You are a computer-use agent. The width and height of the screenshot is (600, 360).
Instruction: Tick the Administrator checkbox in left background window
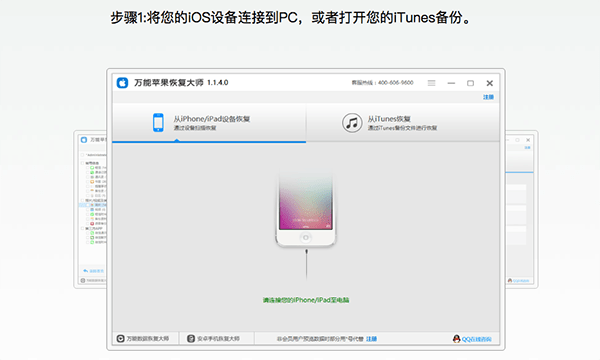(x=82, y=155)
